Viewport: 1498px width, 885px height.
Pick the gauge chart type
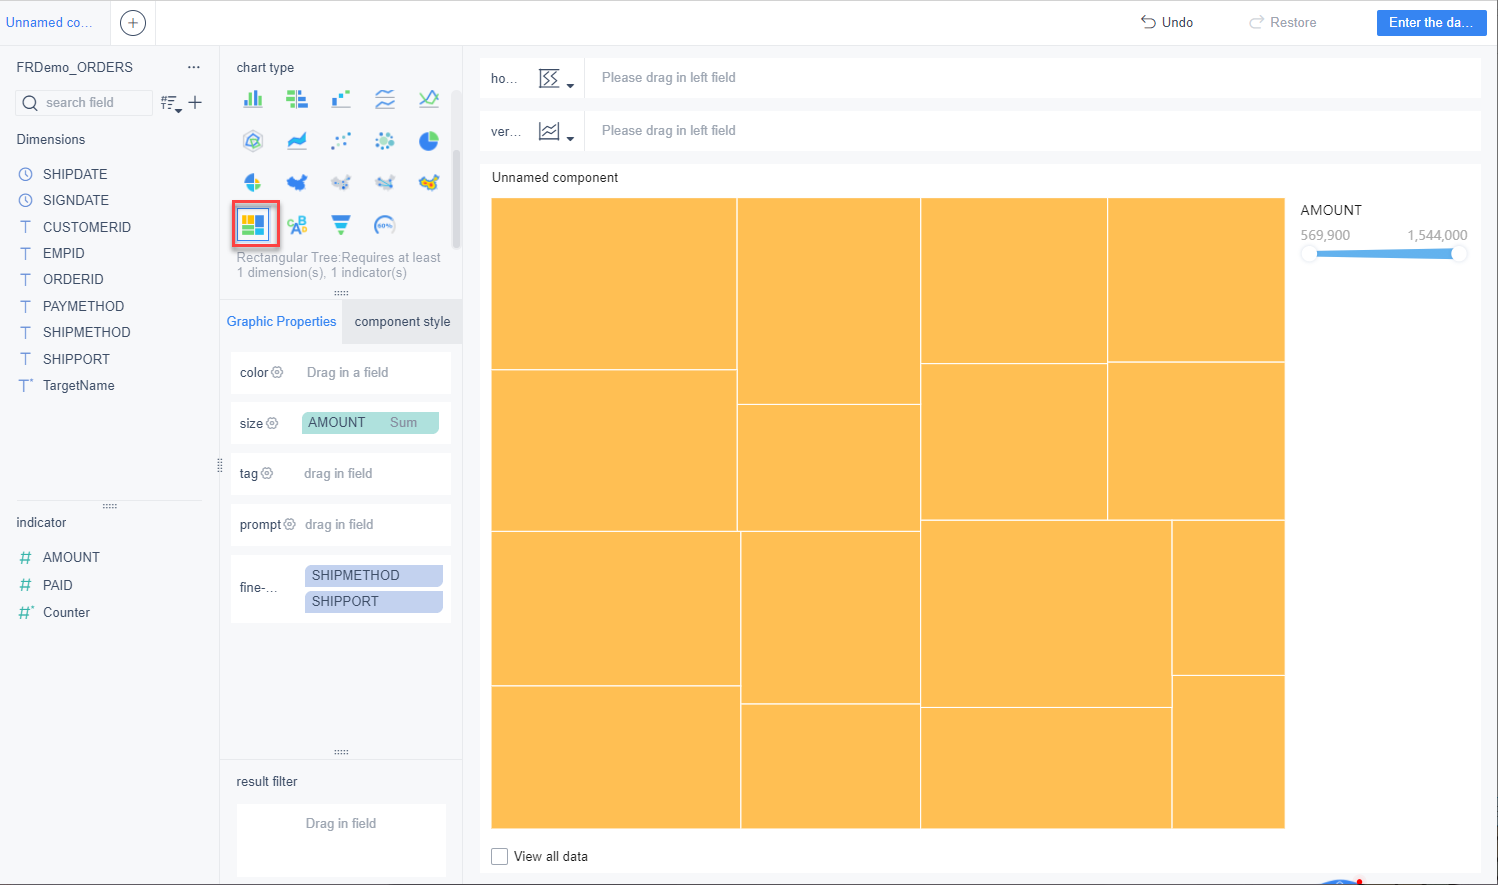(x=385, y=224)
